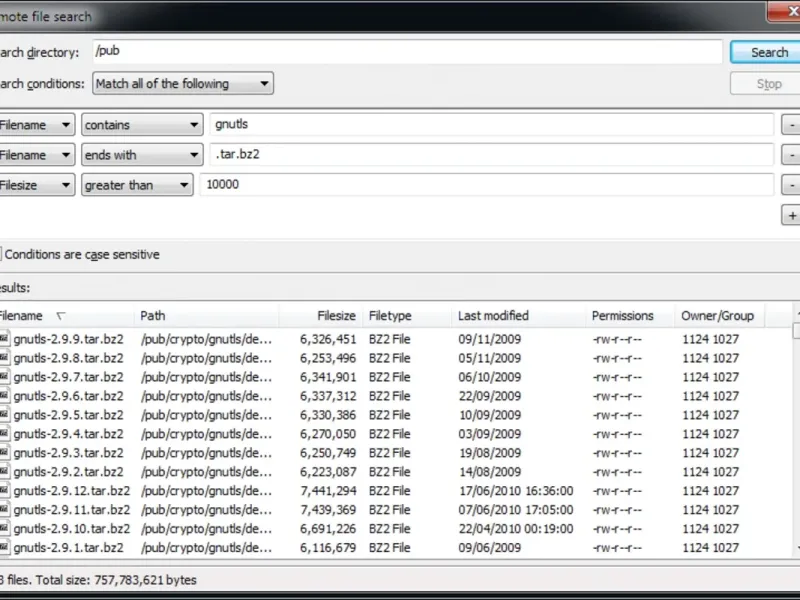Select the gnutls-2.9.6.tar.bz2 filename
The width and height of the screenshot is (800, 600).
(68, 396)
